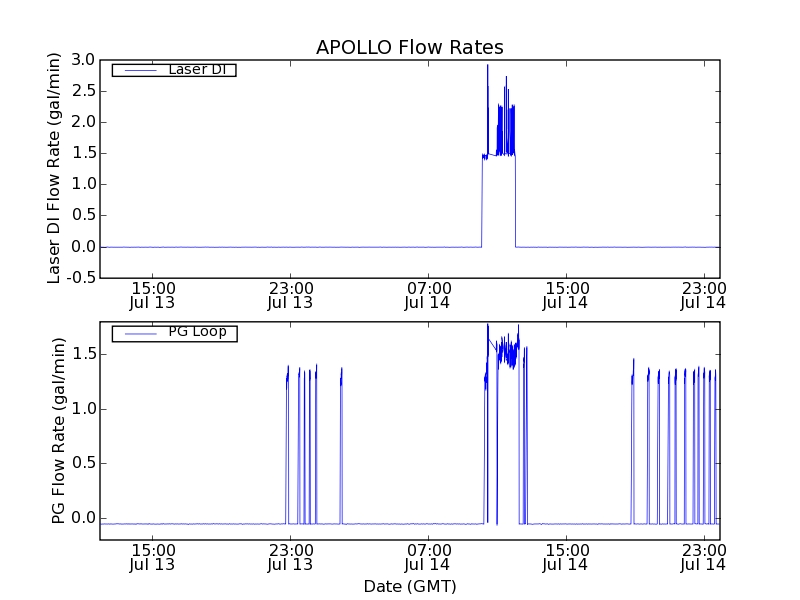
Task: Click the Date (GMT) x-axis label
Action: pos(409,586)
